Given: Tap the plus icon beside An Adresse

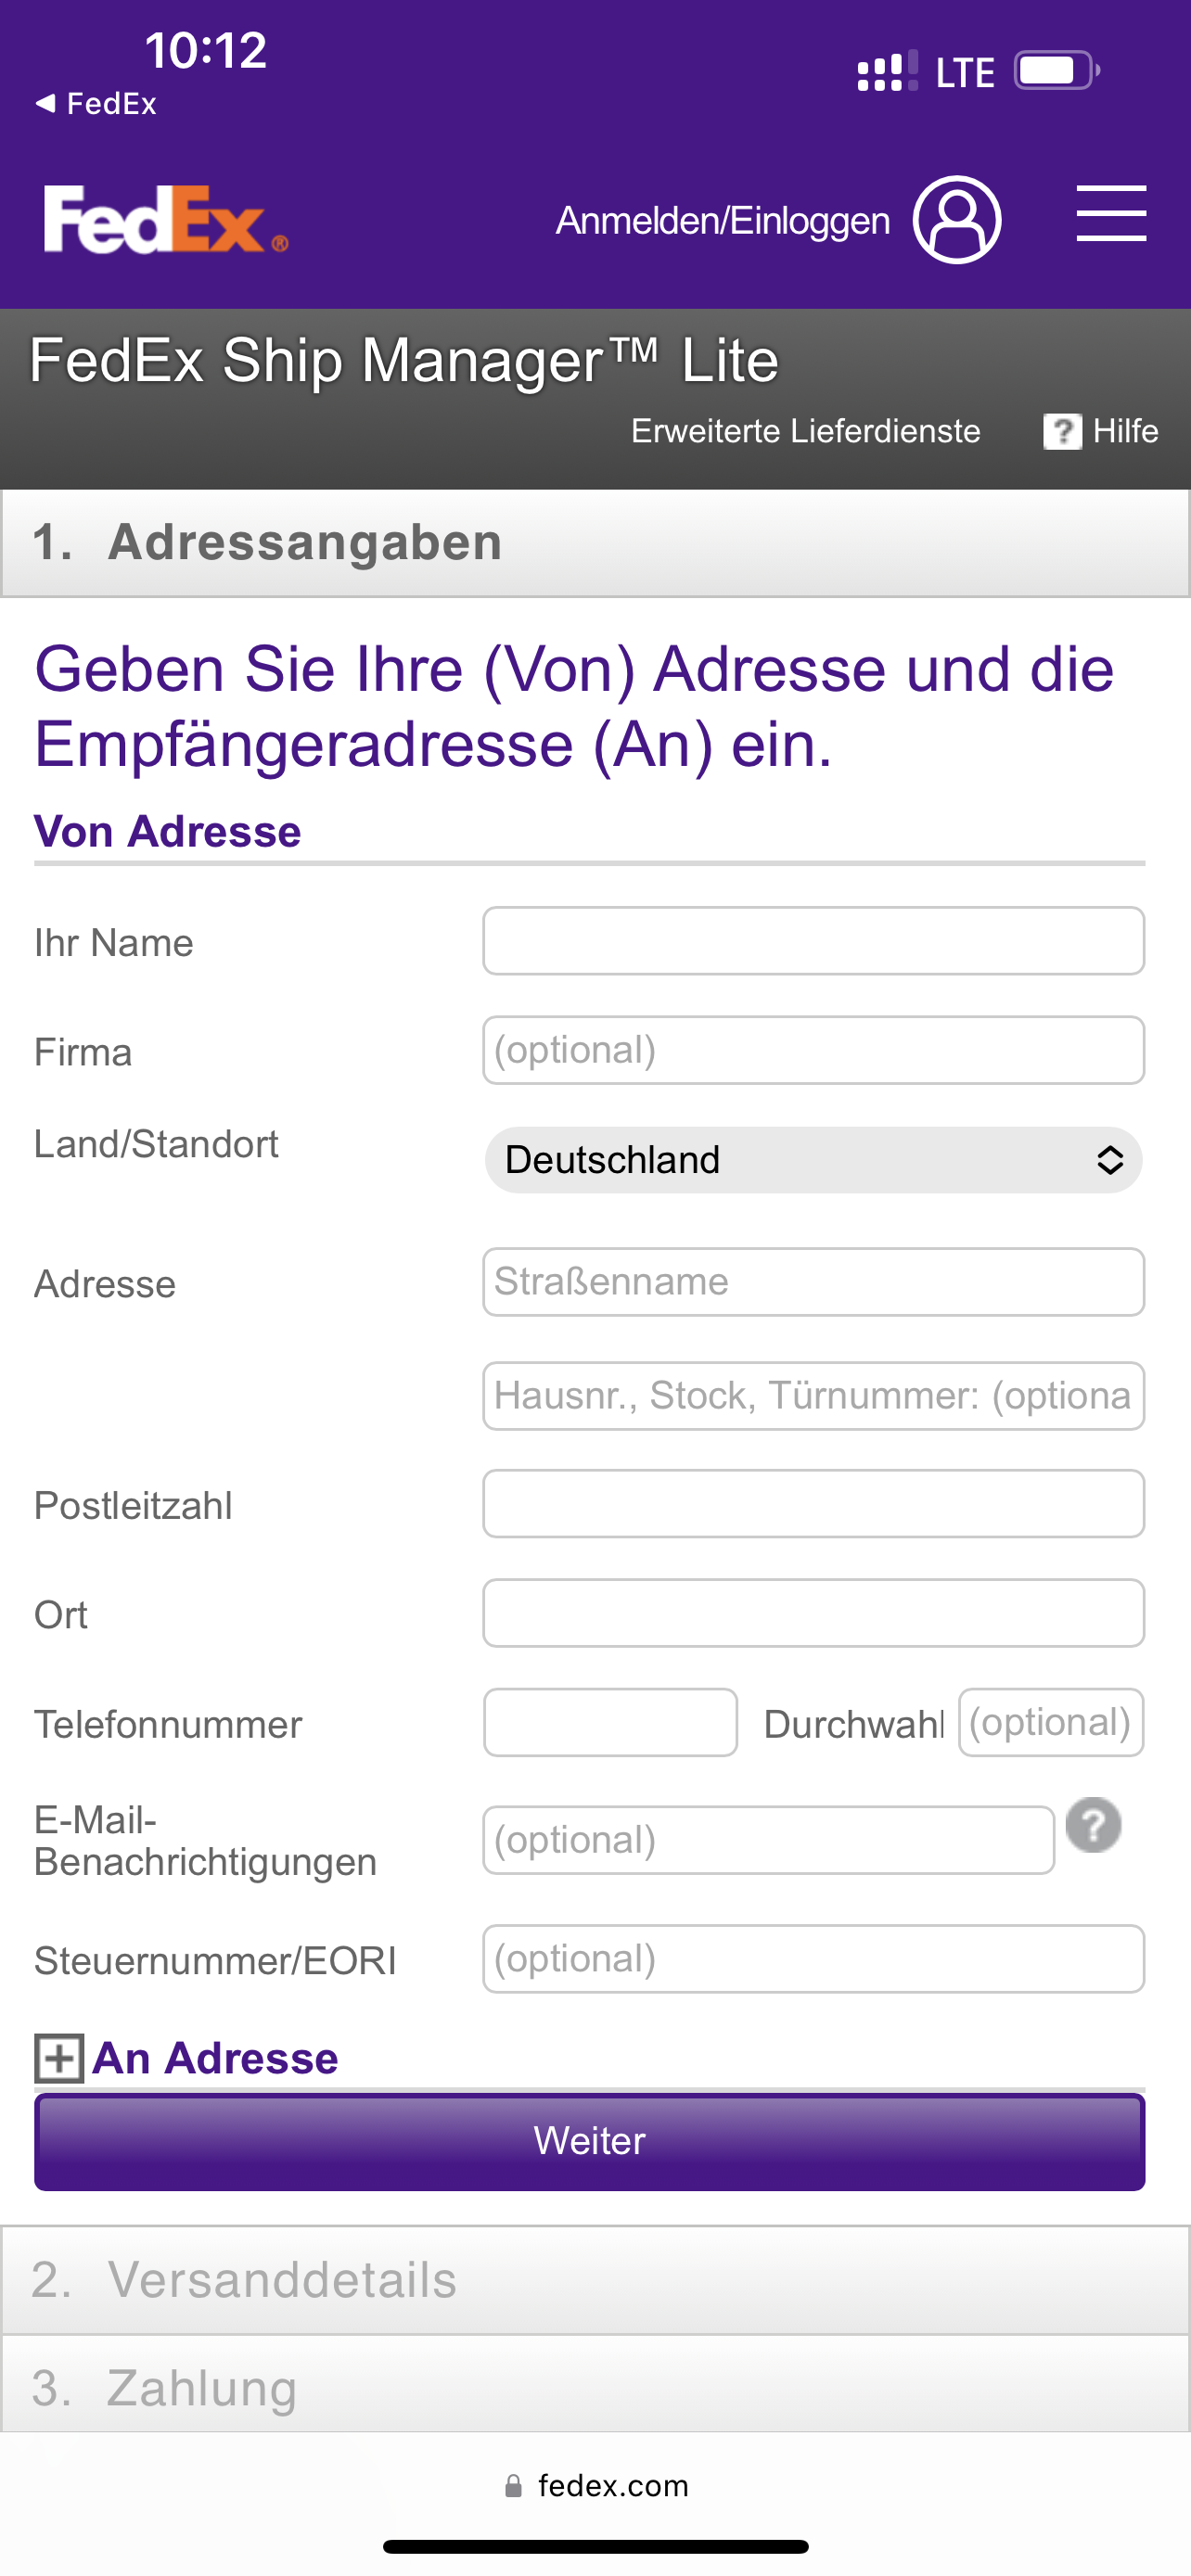Looking at the screenshot, I should (59, 2059).
